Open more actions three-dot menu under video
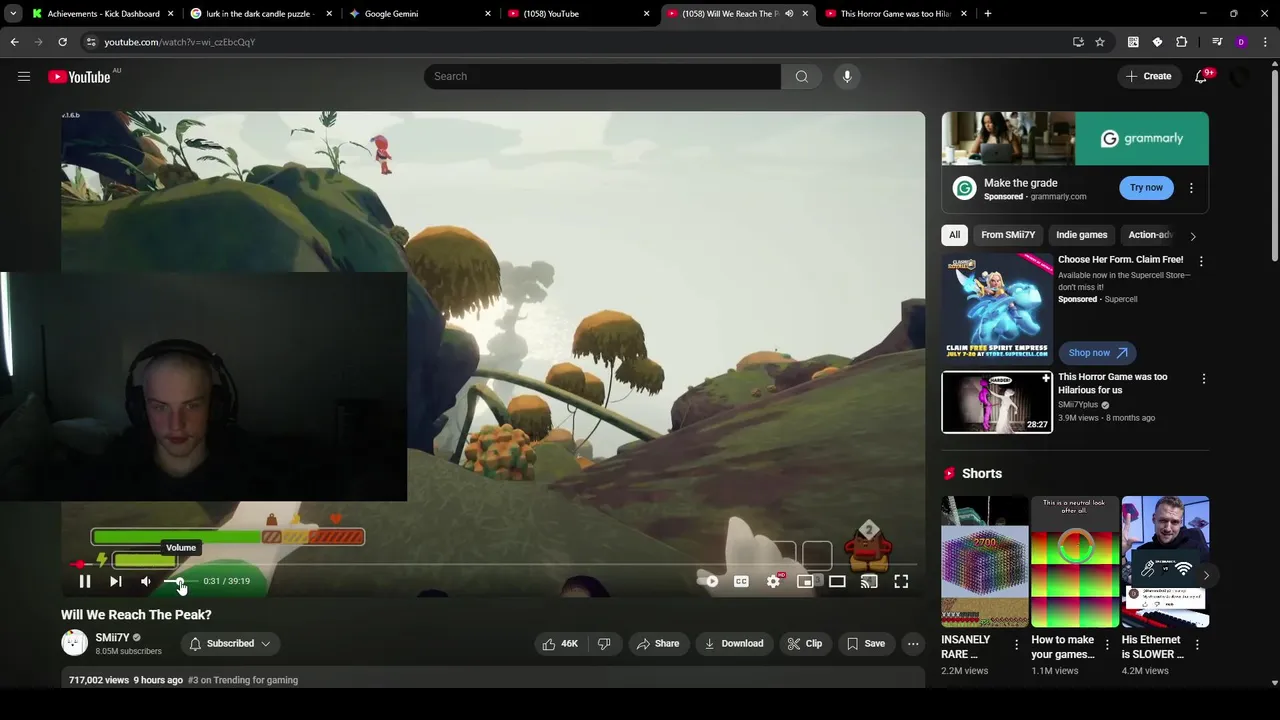This screenshot has width=1280, height=720. tap(913, 644)
